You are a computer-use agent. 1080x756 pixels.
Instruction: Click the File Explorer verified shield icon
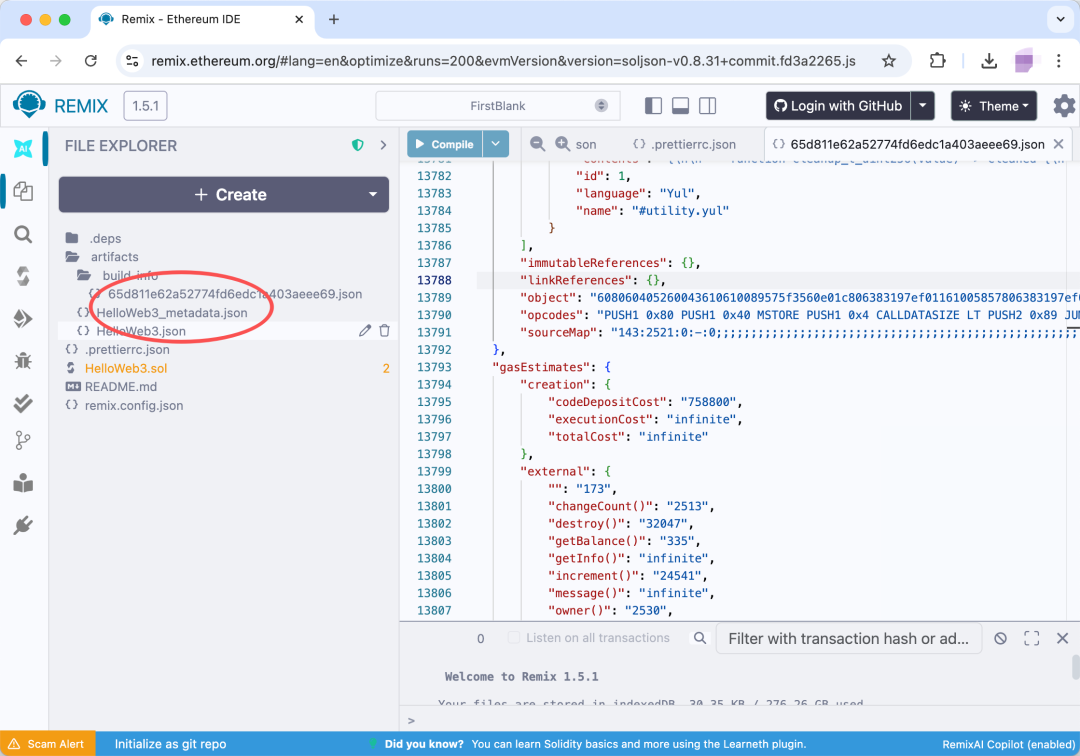tap(357, 145)
